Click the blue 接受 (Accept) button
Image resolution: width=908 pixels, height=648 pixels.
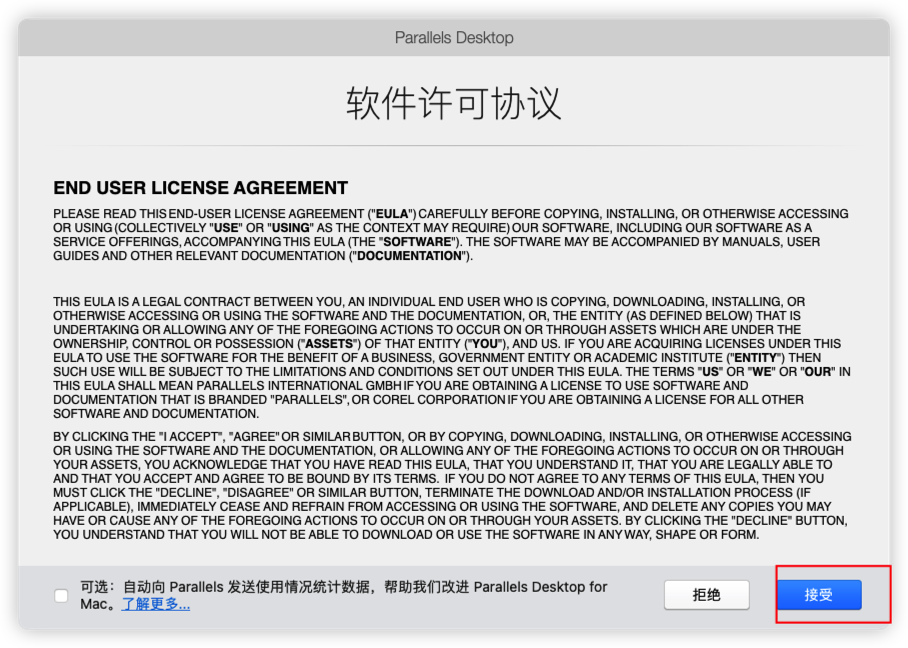(819, 595)
